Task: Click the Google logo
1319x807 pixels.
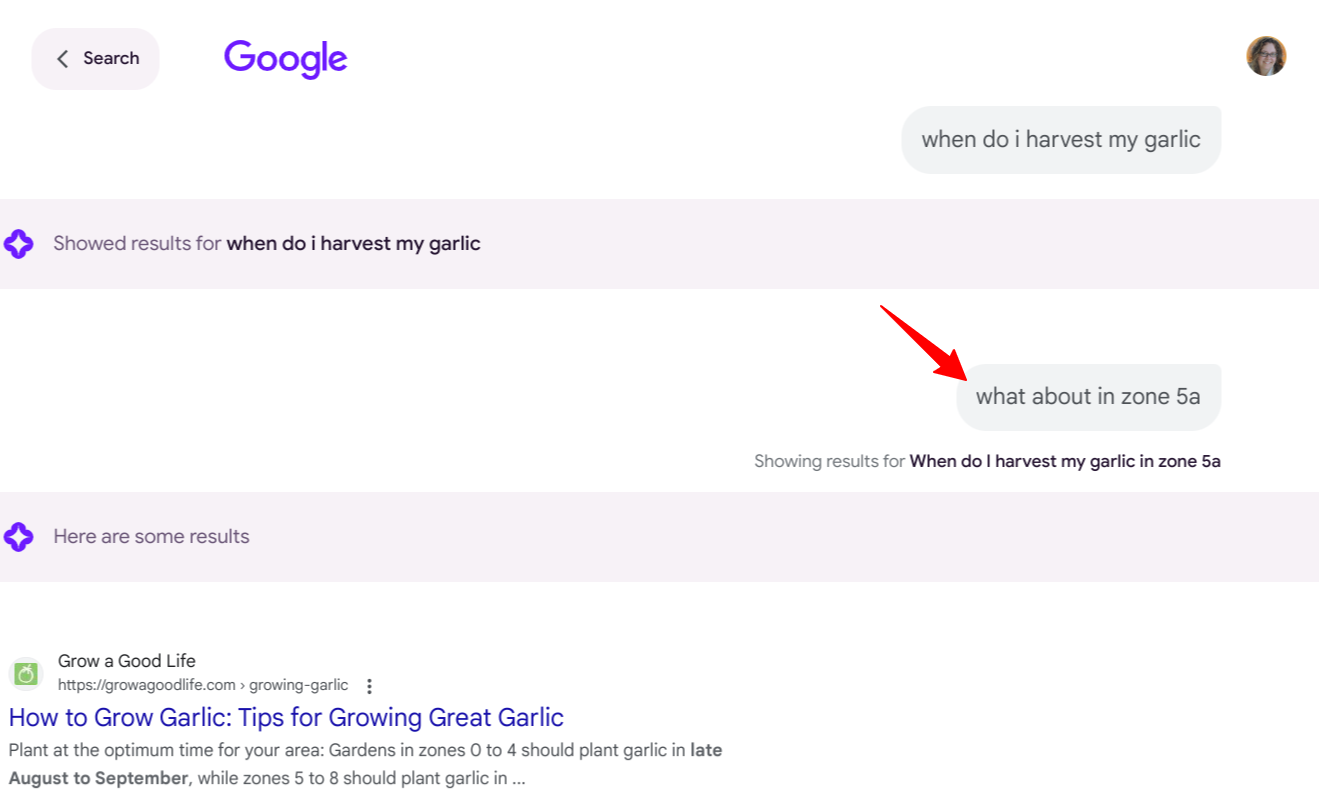Action: point(285,58)
